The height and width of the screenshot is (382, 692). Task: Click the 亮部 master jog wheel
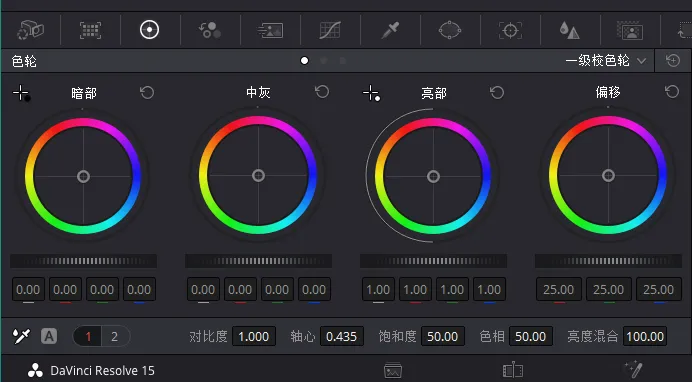tap(433, 261)
